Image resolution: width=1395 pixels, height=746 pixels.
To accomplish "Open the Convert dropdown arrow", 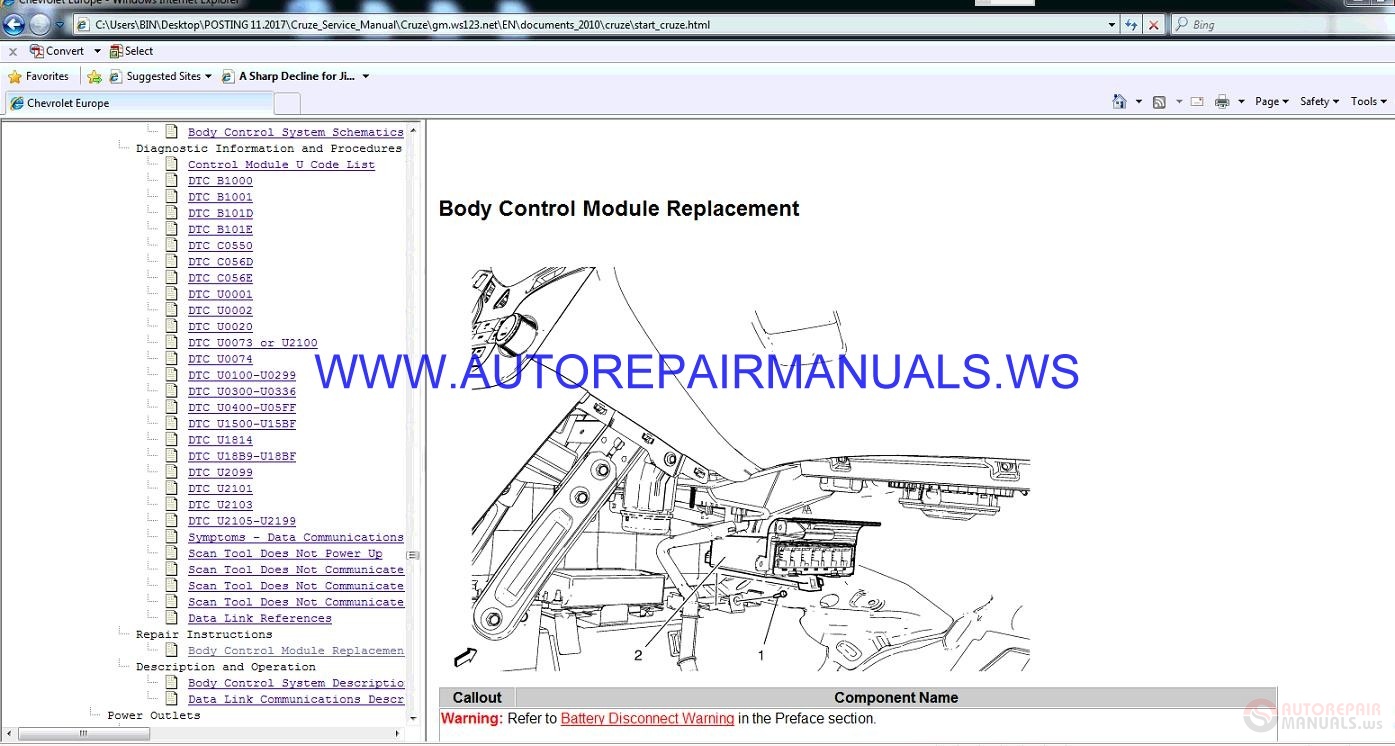I will (97, 51).
